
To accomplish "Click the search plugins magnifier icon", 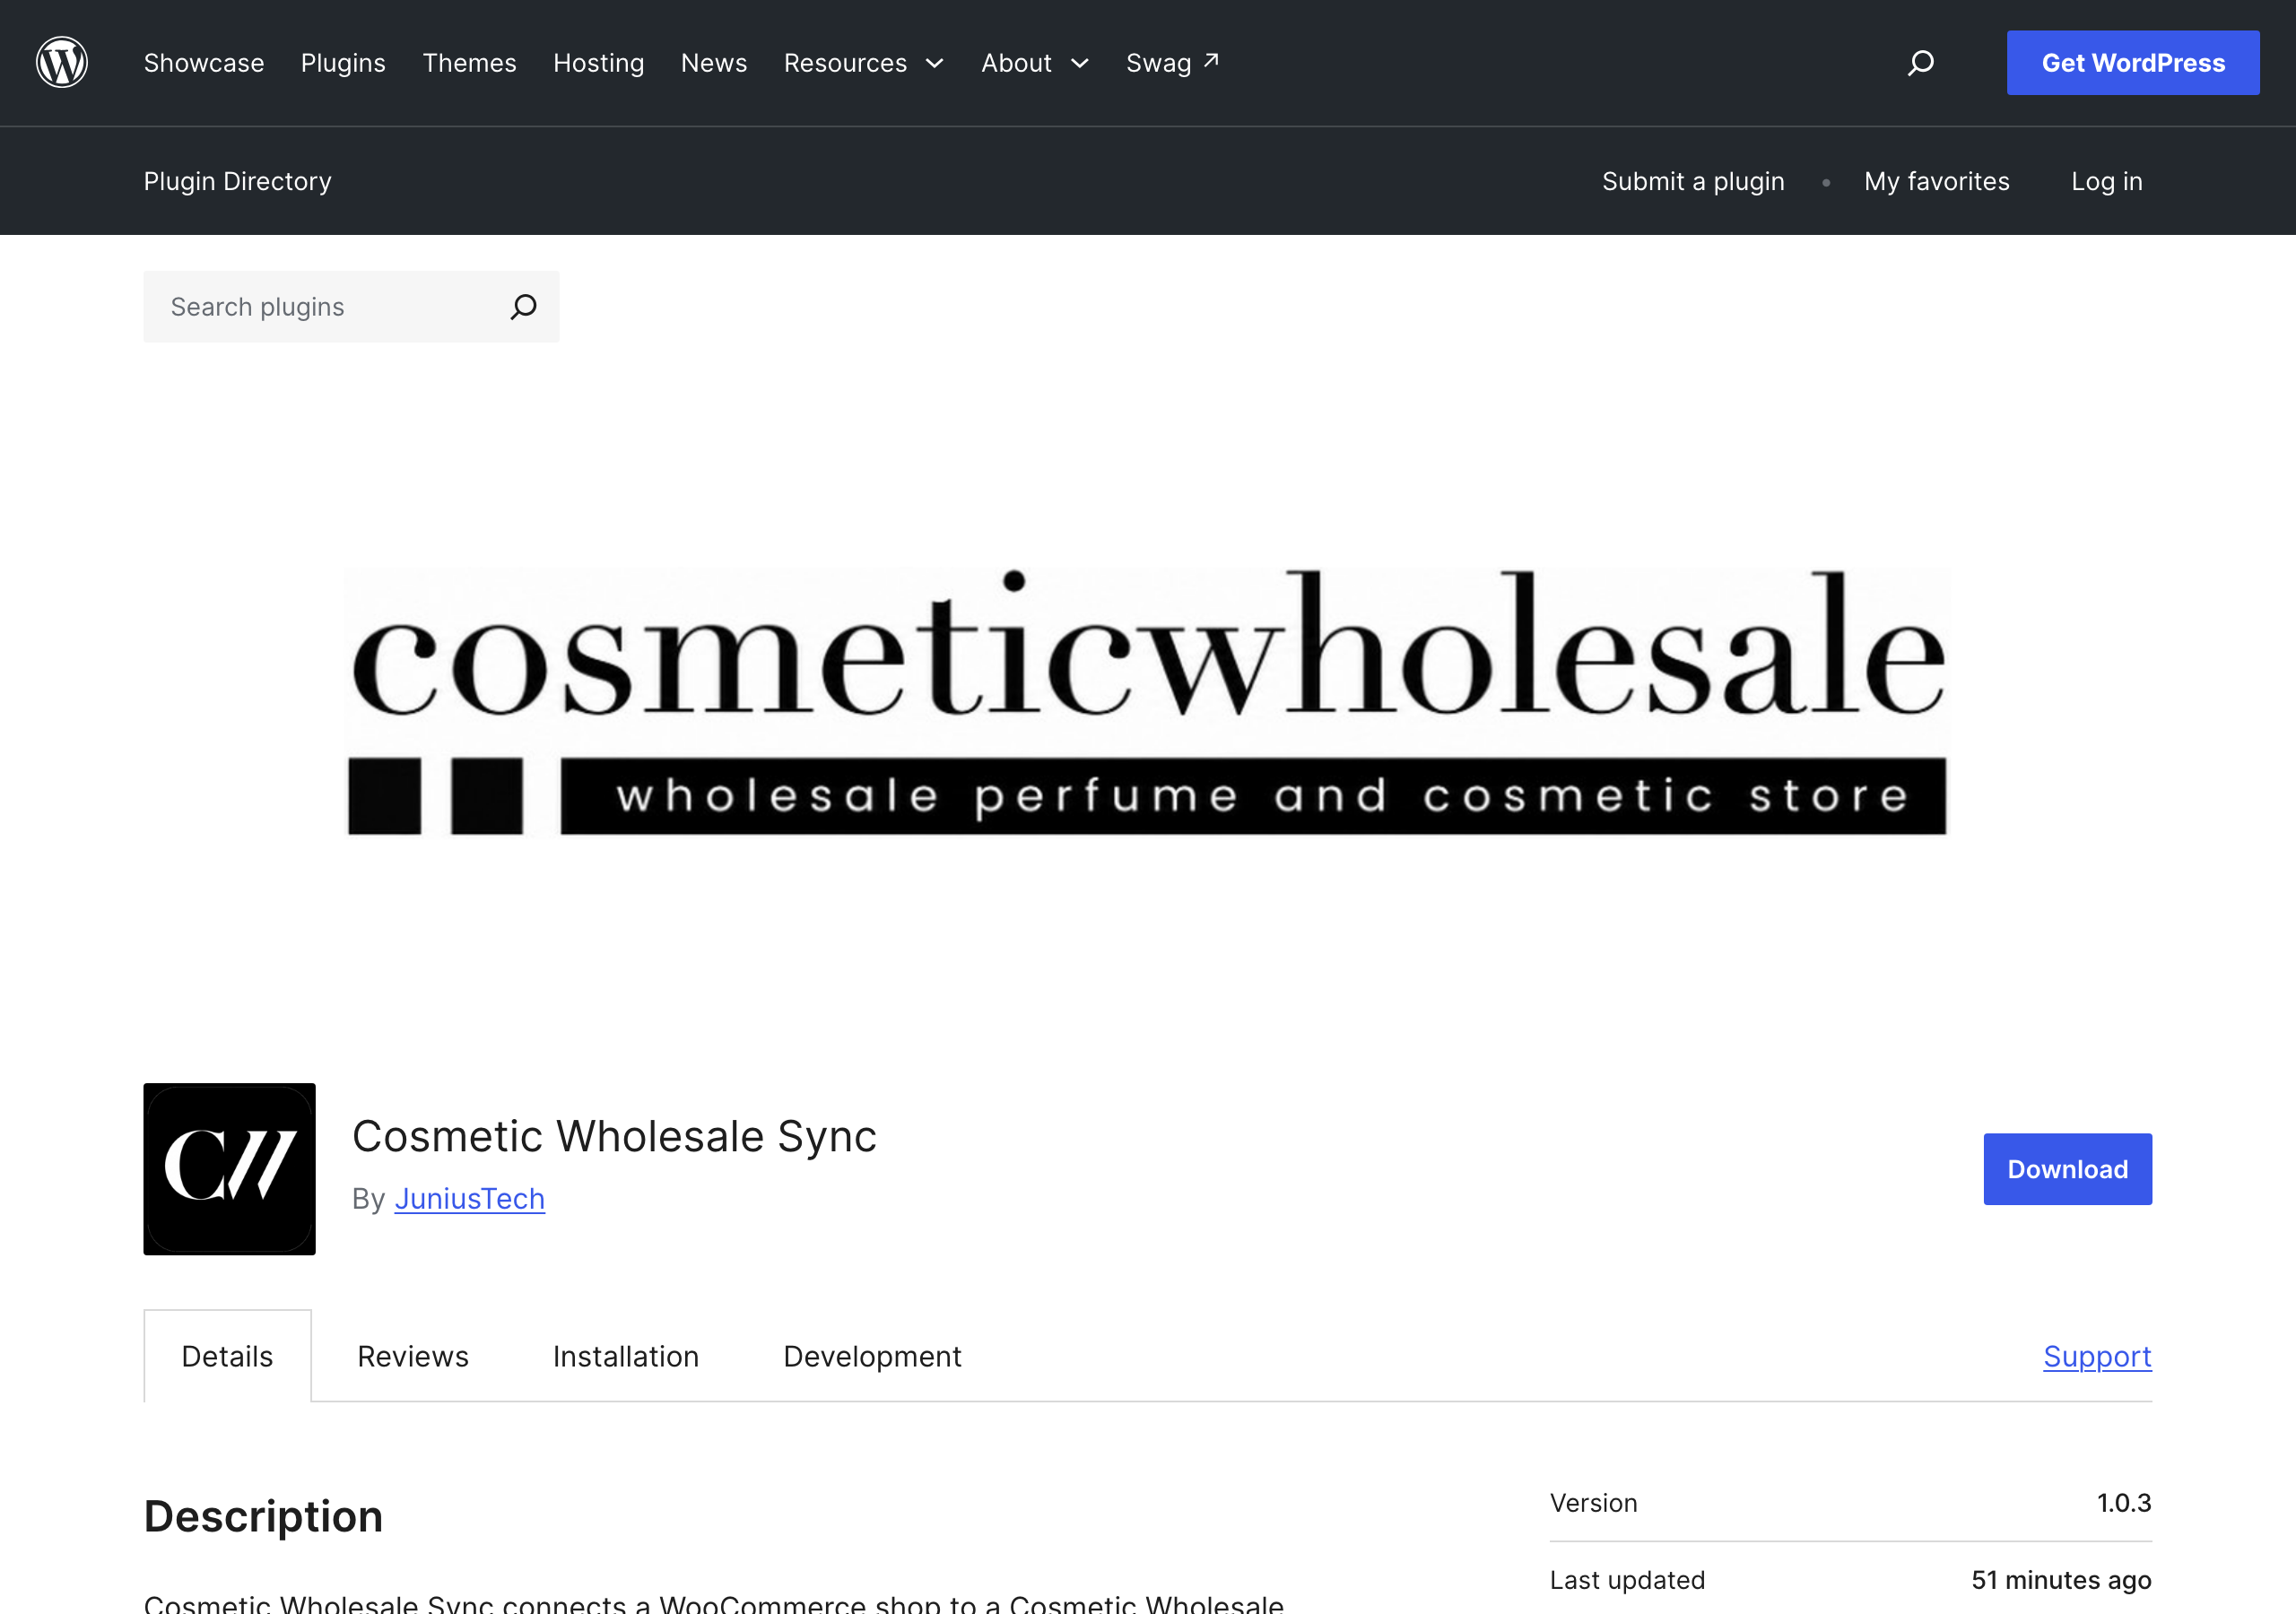I will (523, 307).
